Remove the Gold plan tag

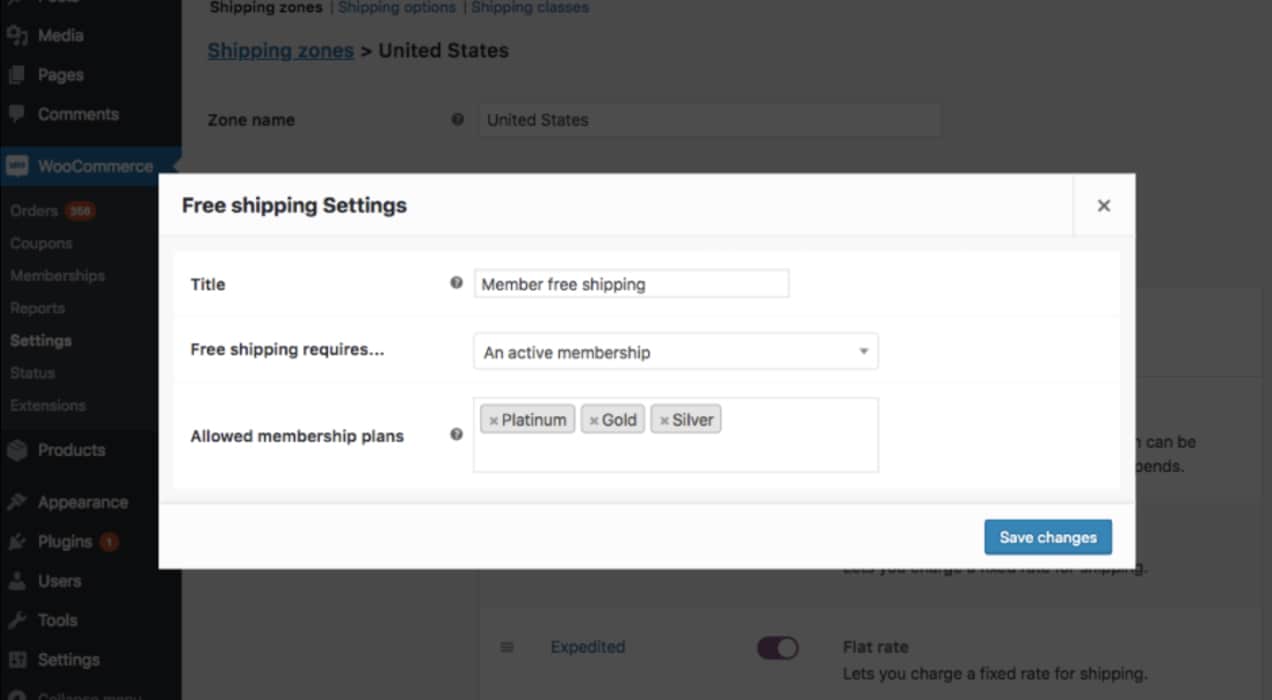[594, 421]
